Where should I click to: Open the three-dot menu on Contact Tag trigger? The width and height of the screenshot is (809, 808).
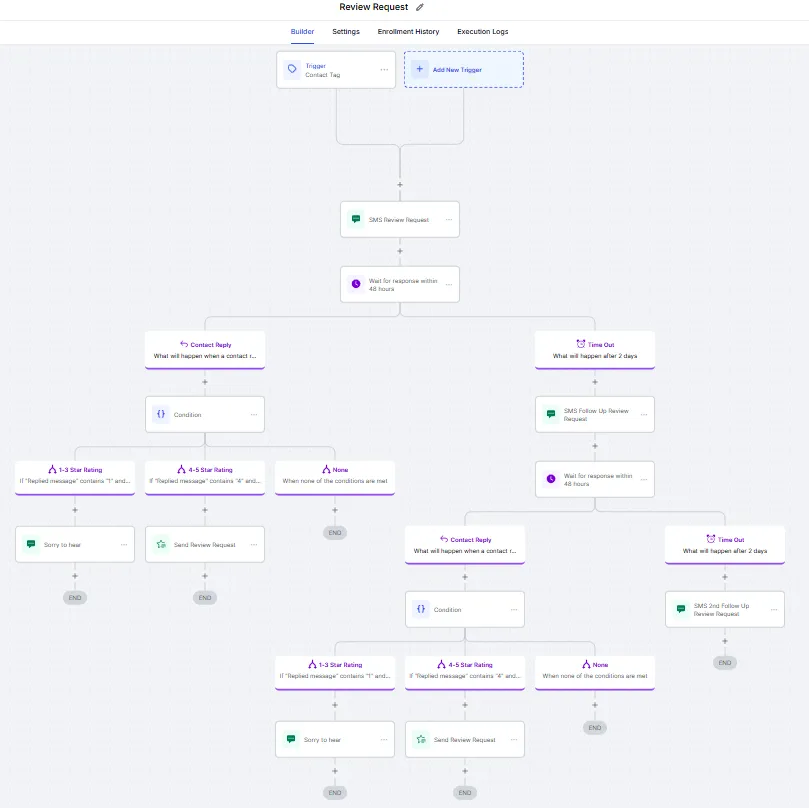(x=384, y=70)
